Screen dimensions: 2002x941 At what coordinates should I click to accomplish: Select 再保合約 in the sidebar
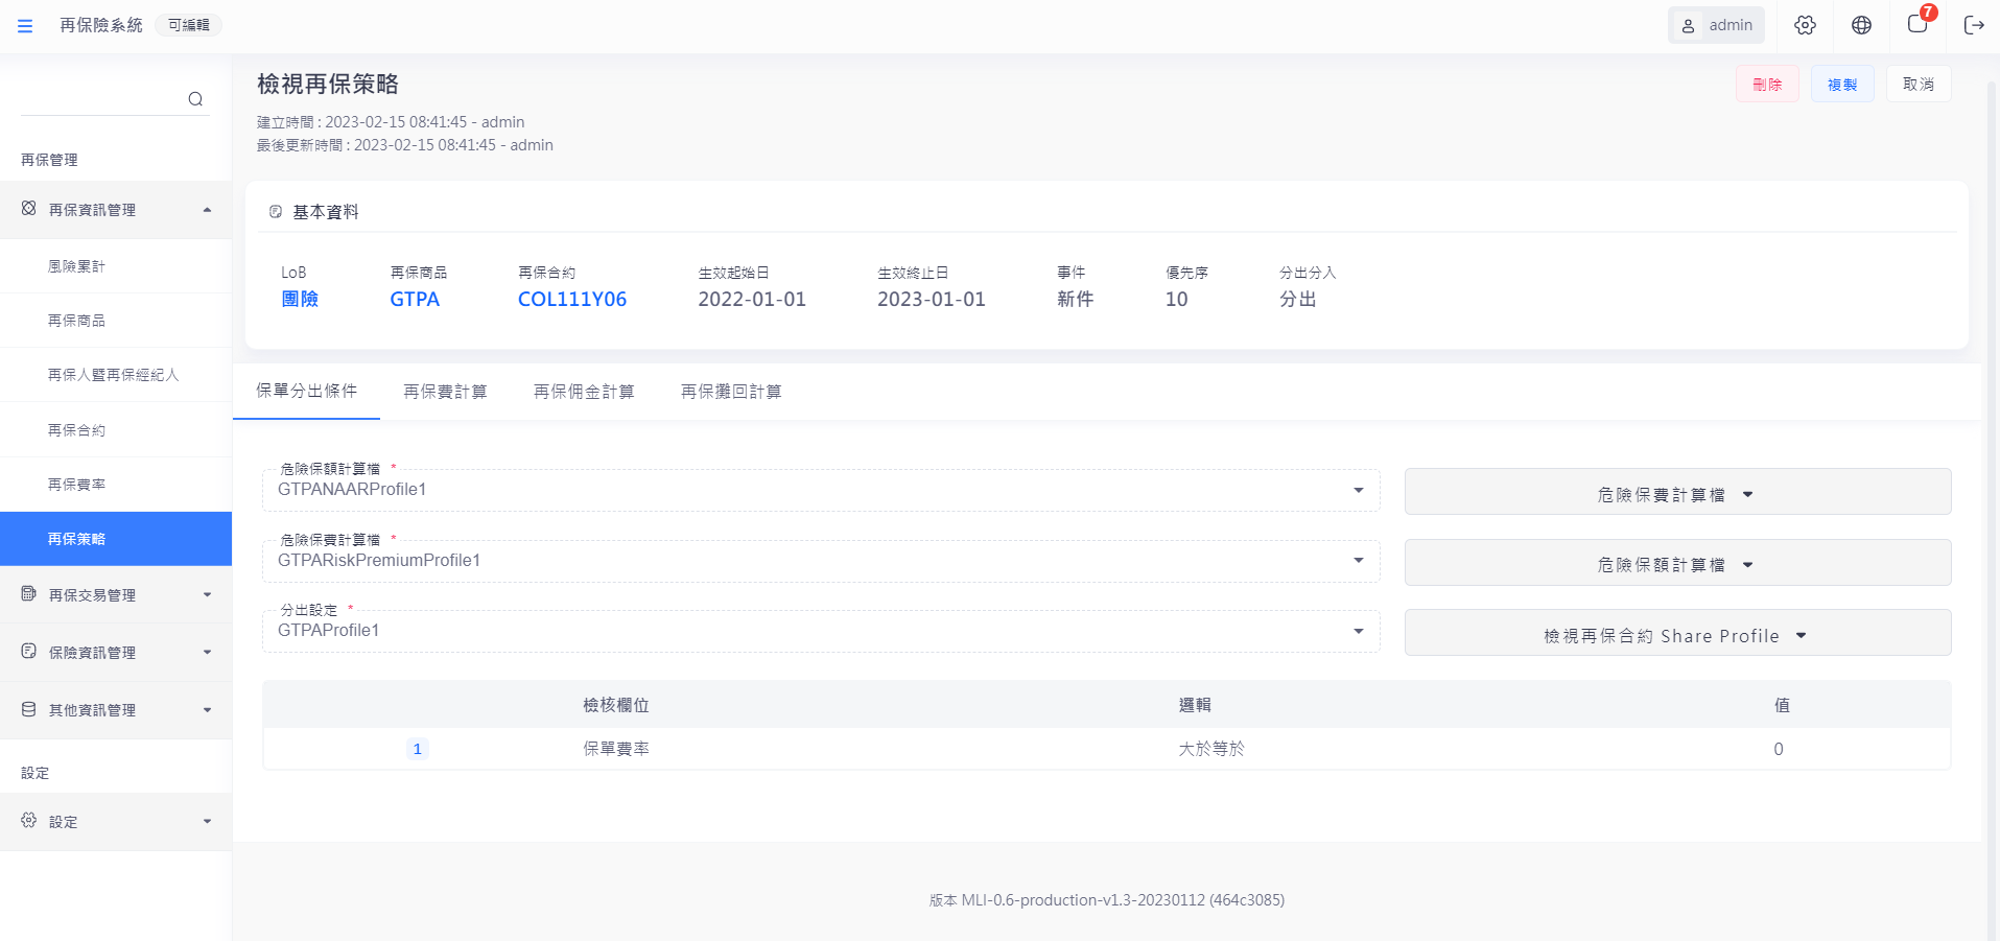(77, 430)
